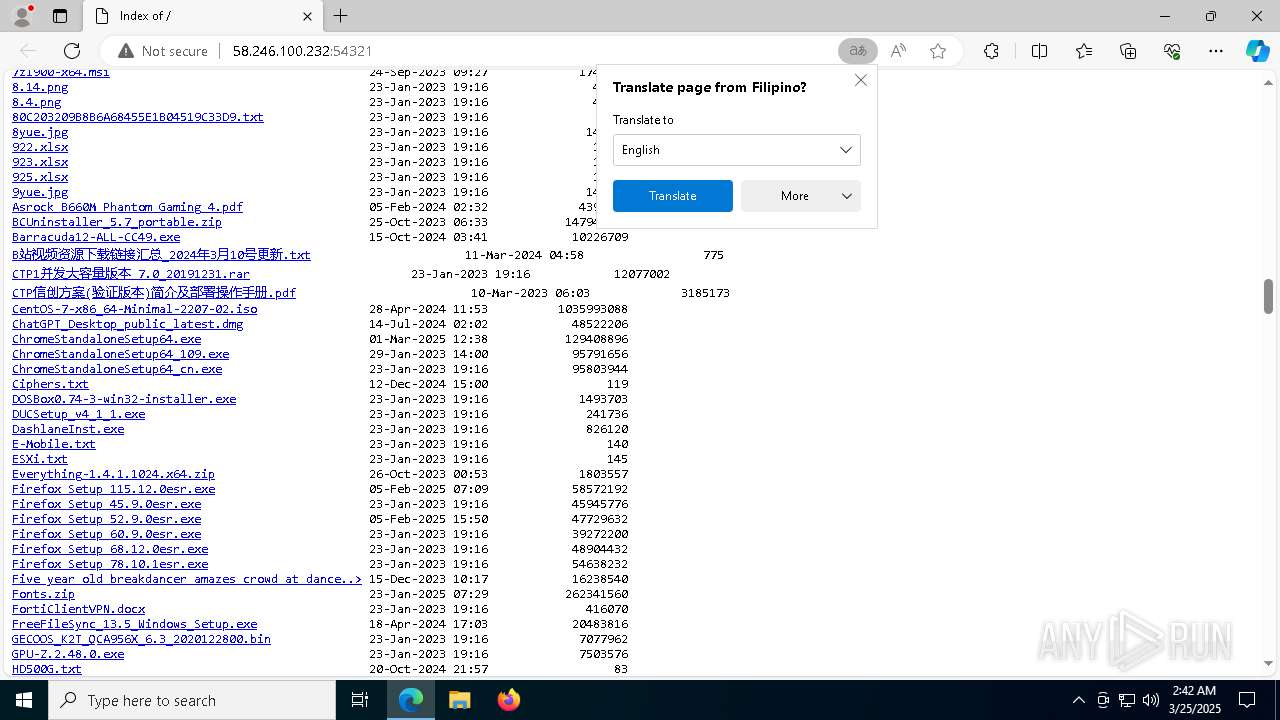Open FreeFileSync_13.5_Windows_Setup.exe link
The image size is (1280, 720).
134,624
